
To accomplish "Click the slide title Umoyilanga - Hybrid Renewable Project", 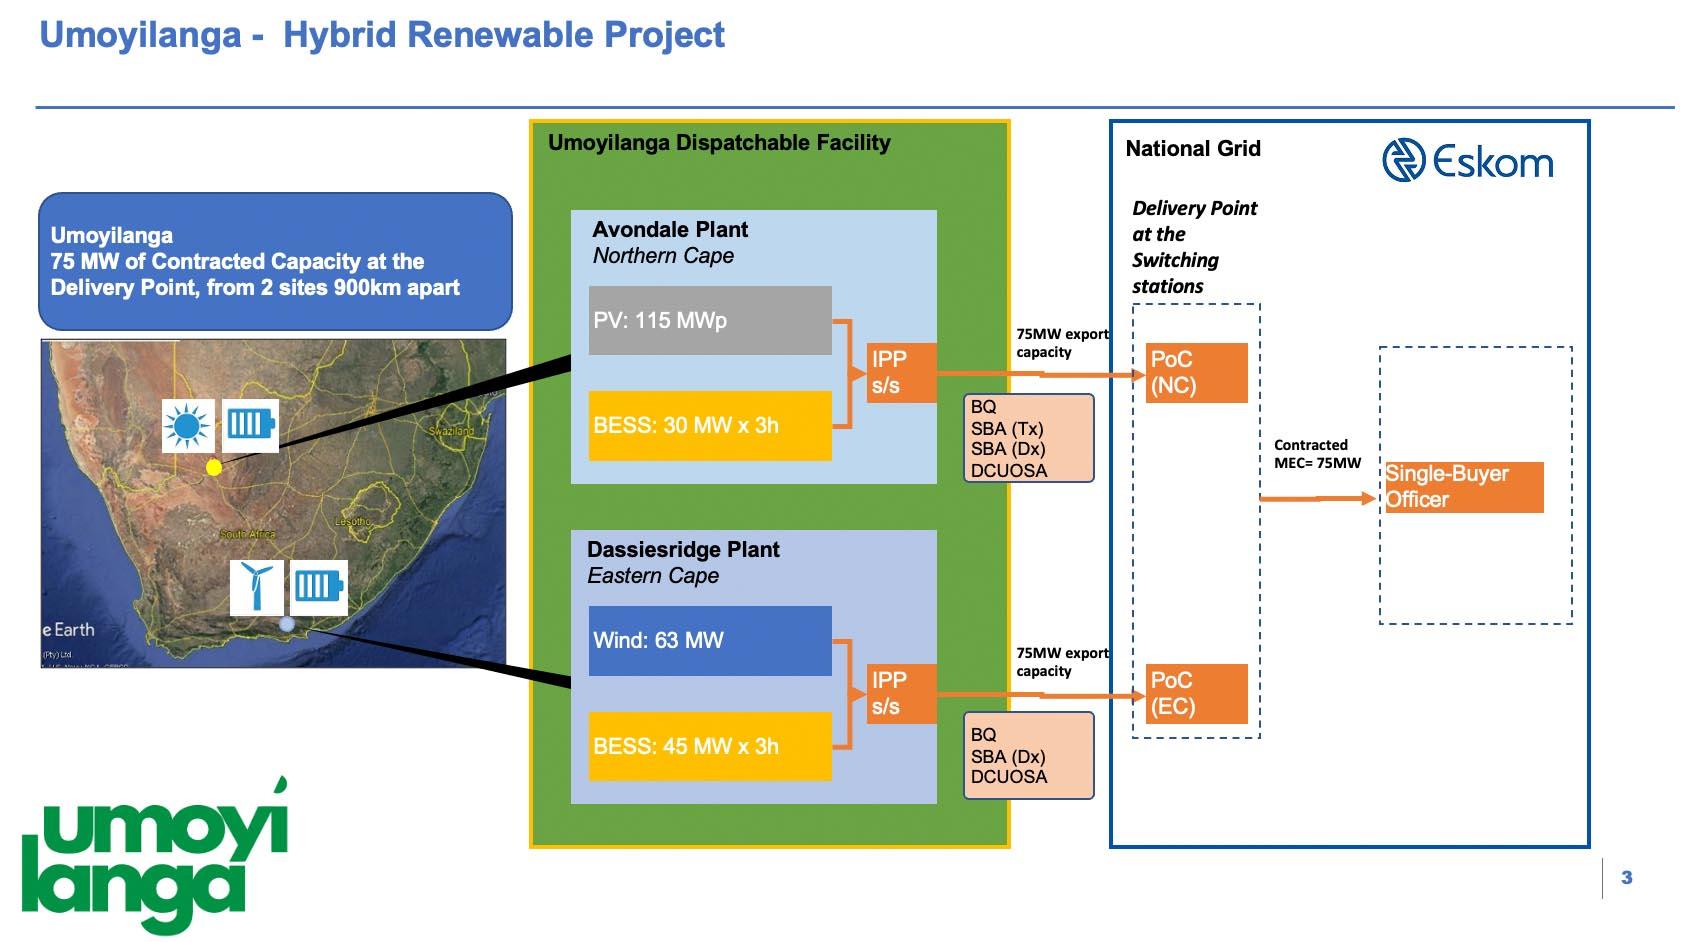I will (x=382, y=35).
